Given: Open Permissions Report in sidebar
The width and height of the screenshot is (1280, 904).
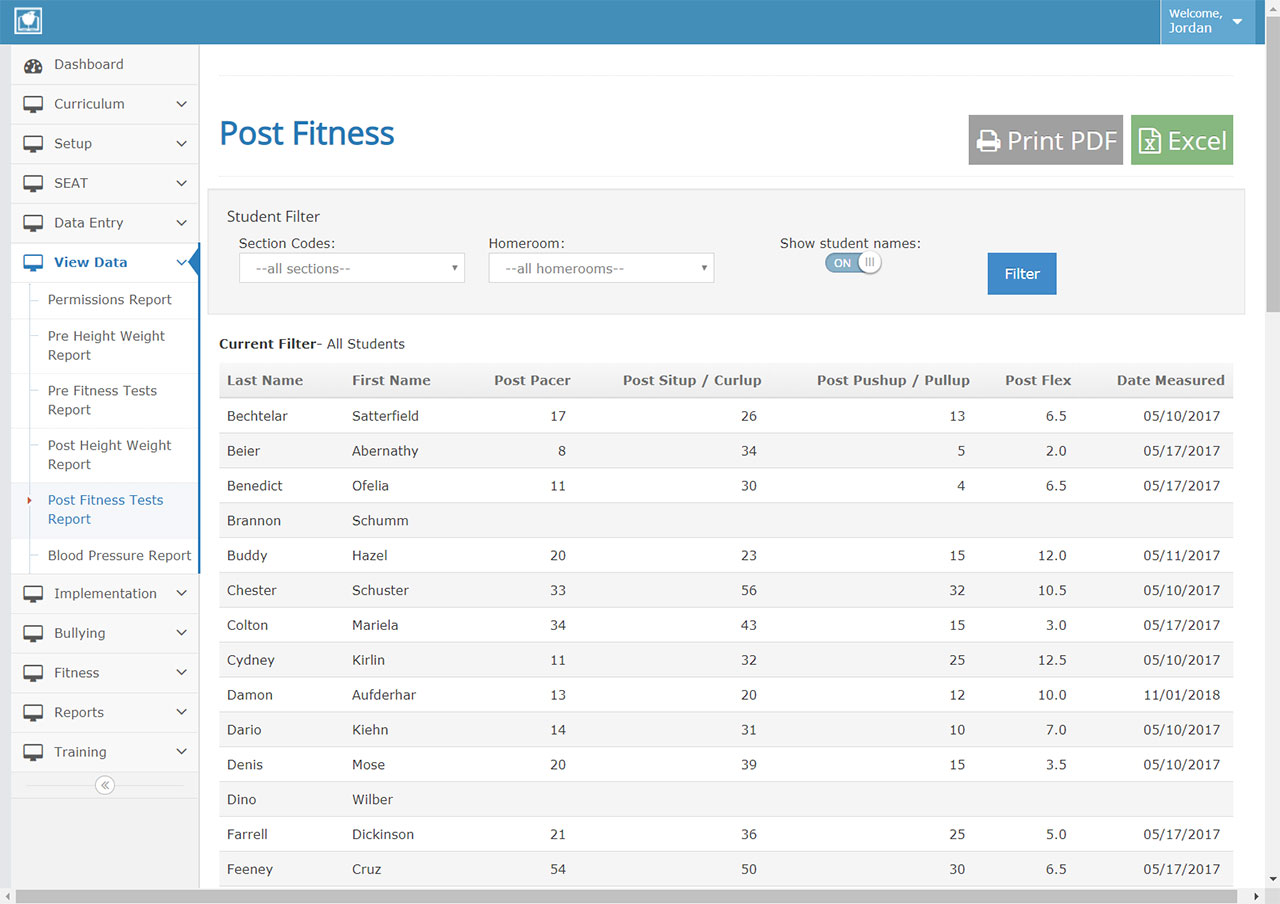Looking at the screenshot, I should (109, 300).
